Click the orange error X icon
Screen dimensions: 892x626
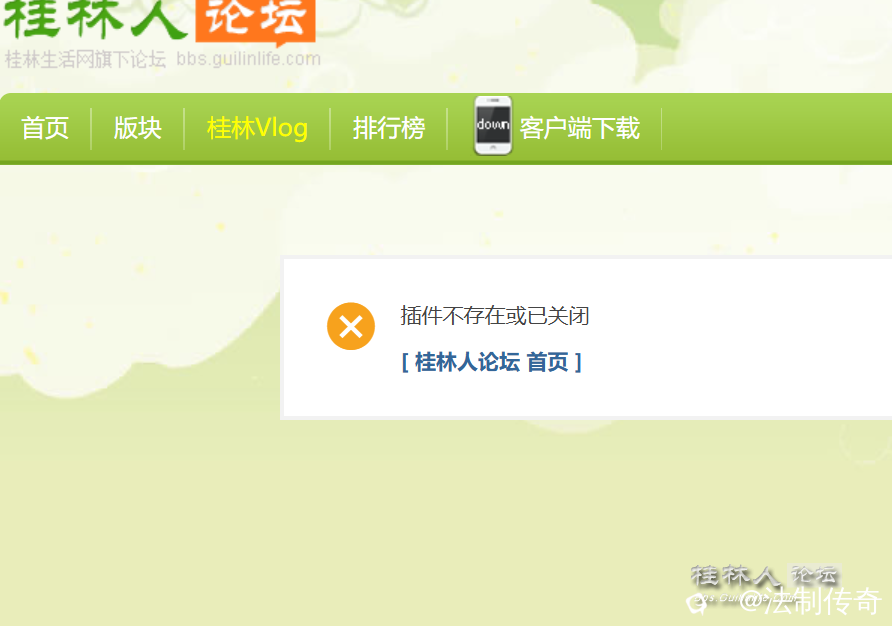click(x=351, y=326)
